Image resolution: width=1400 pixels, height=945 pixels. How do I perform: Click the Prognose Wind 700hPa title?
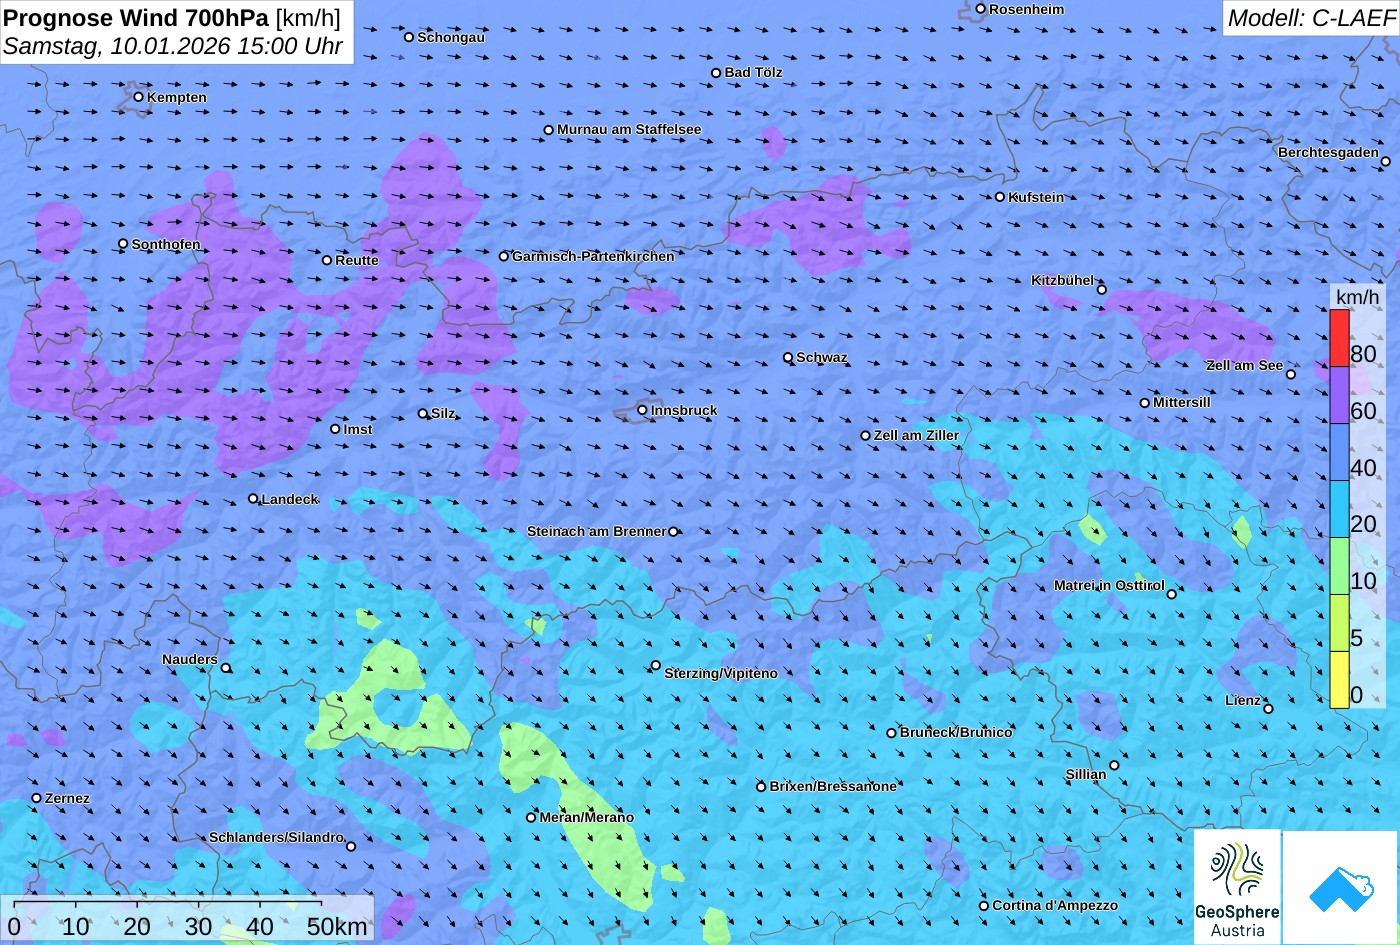[x=172, y=17]
